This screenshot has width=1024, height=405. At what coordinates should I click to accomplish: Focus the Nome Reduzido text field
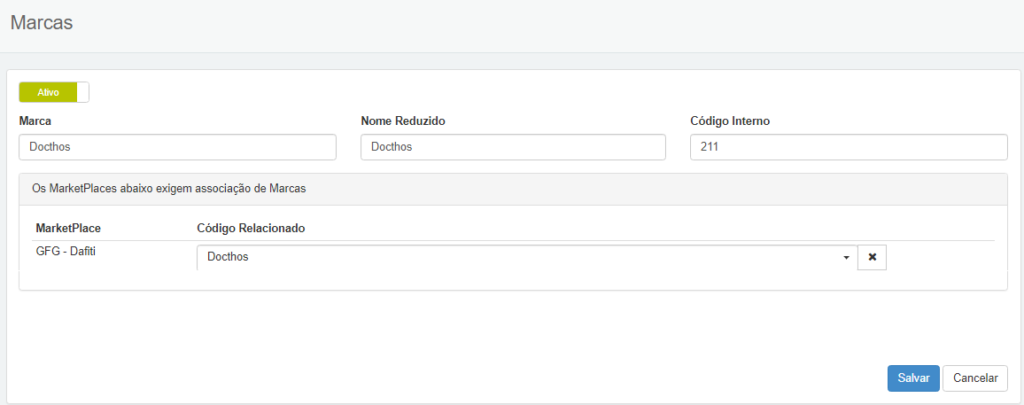click(x=513, y=147)
